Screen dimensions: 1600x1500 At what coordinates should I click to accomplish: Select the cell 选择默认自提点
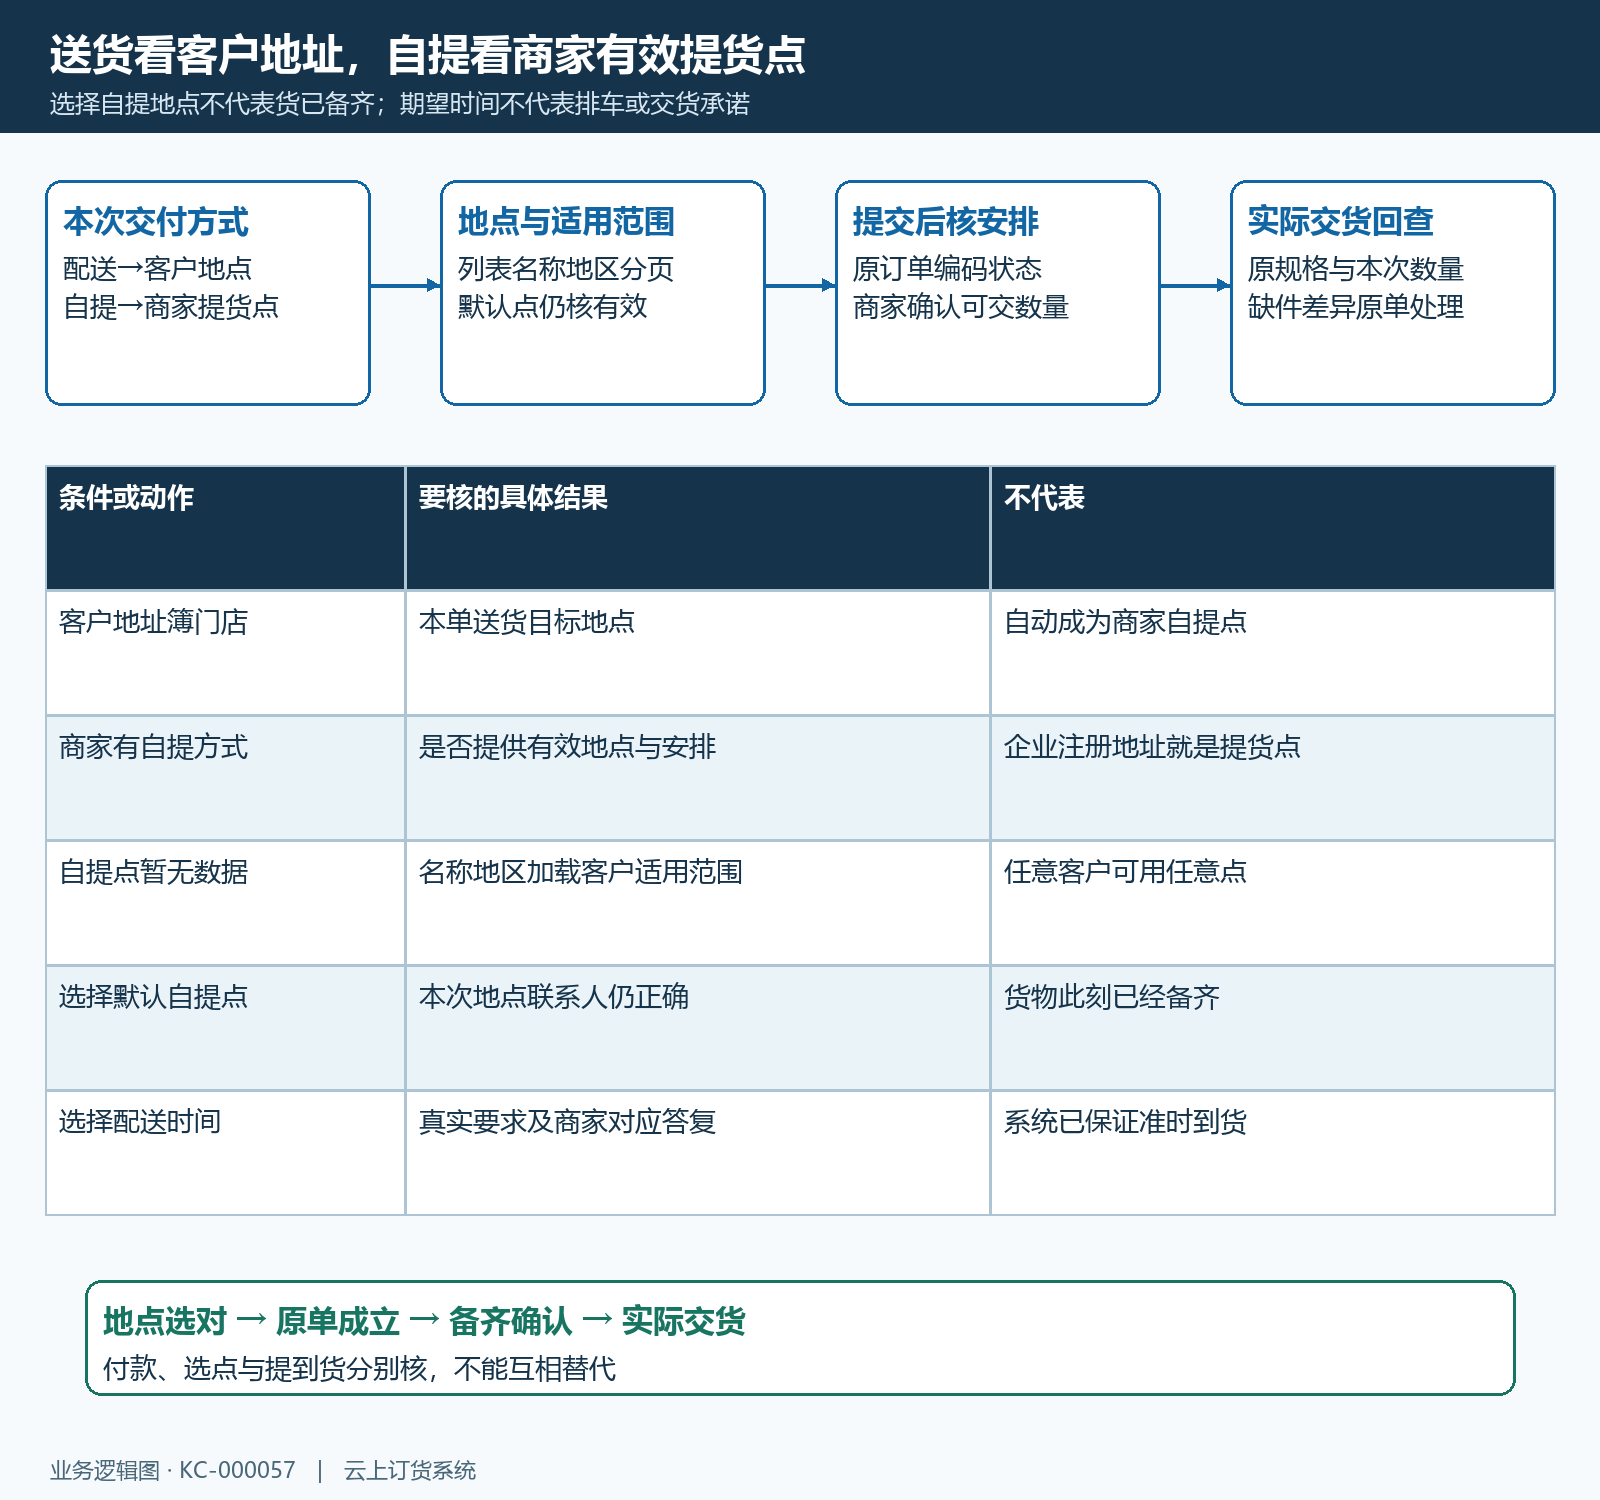pos(226,1028)
